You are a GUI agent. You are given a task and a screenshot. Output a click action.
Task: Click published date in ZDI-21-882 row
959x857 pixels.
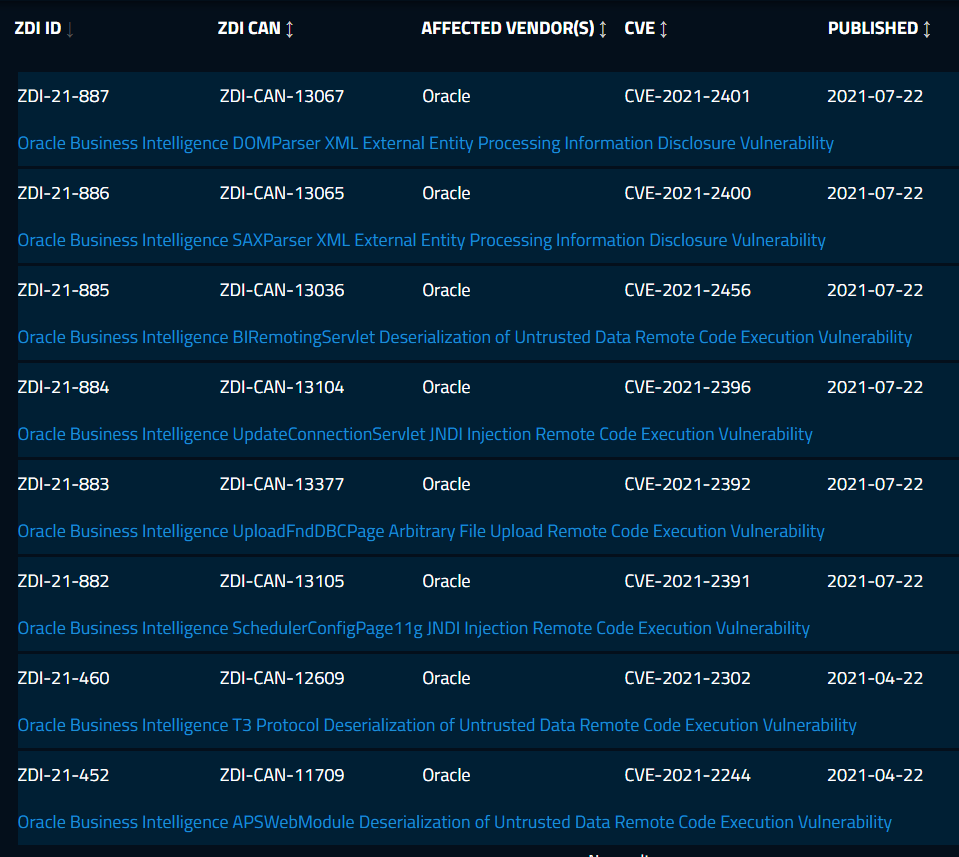click(x=875, y=581)
